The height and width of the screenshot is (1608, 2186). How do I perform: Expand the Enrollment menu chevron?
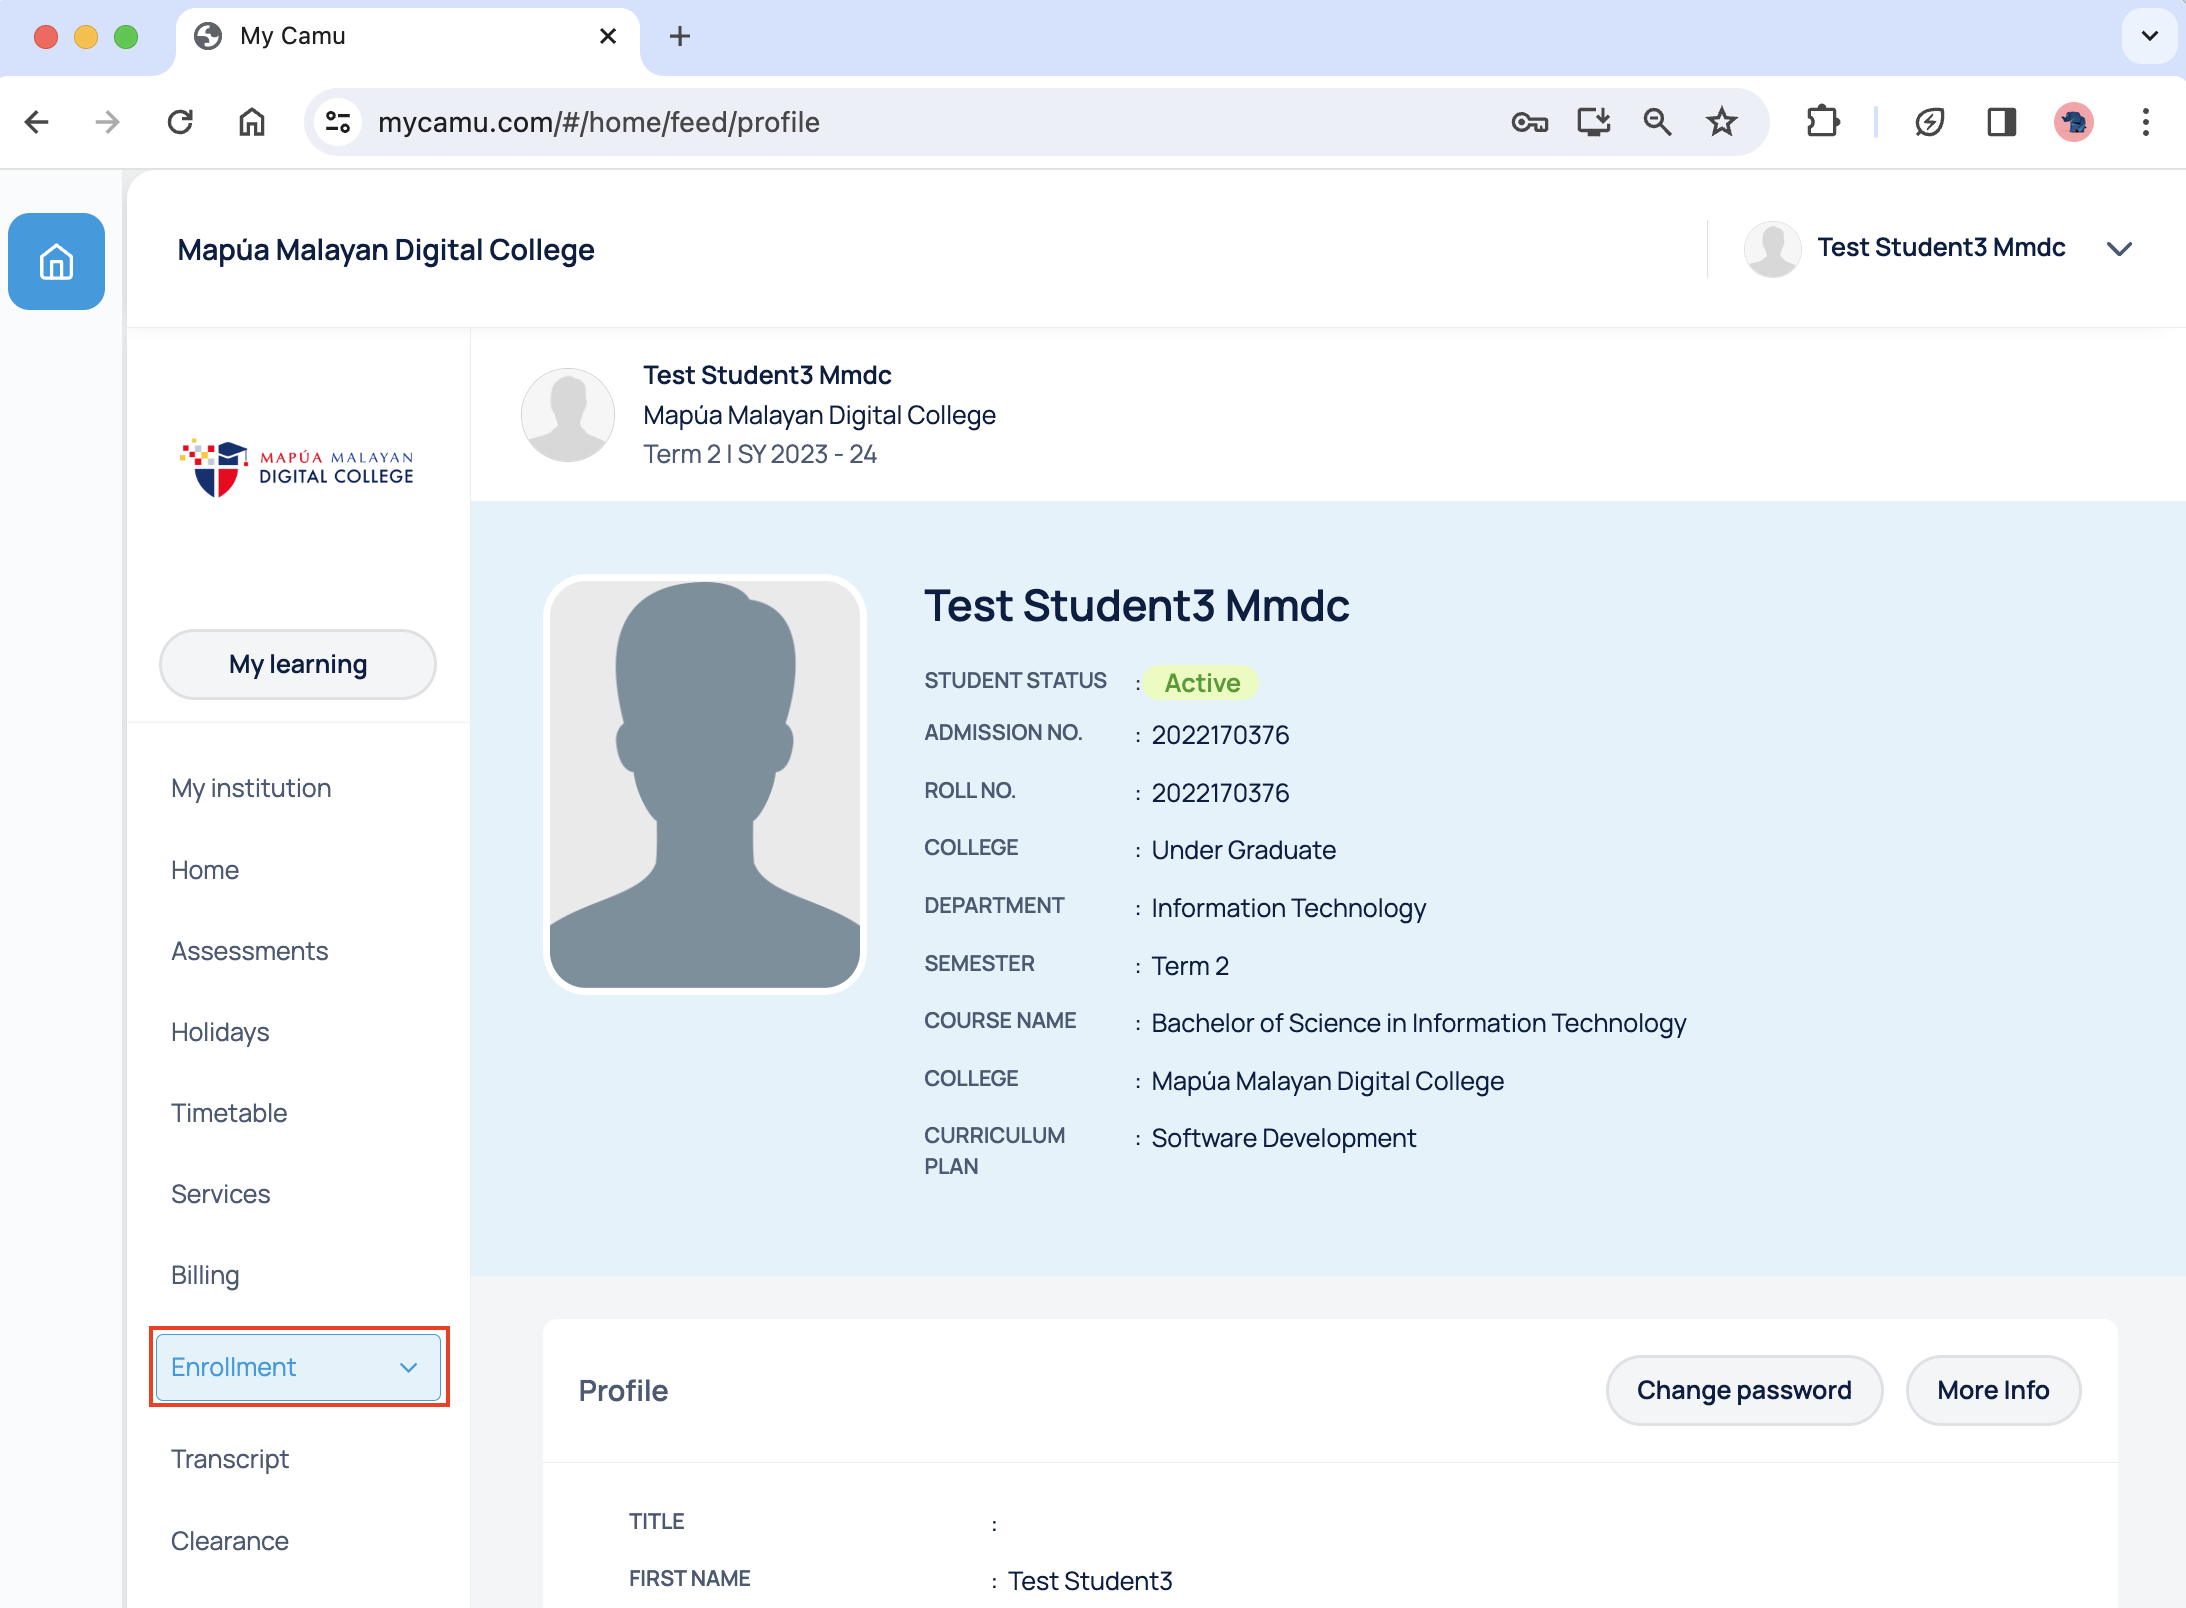coord(408,1367)
